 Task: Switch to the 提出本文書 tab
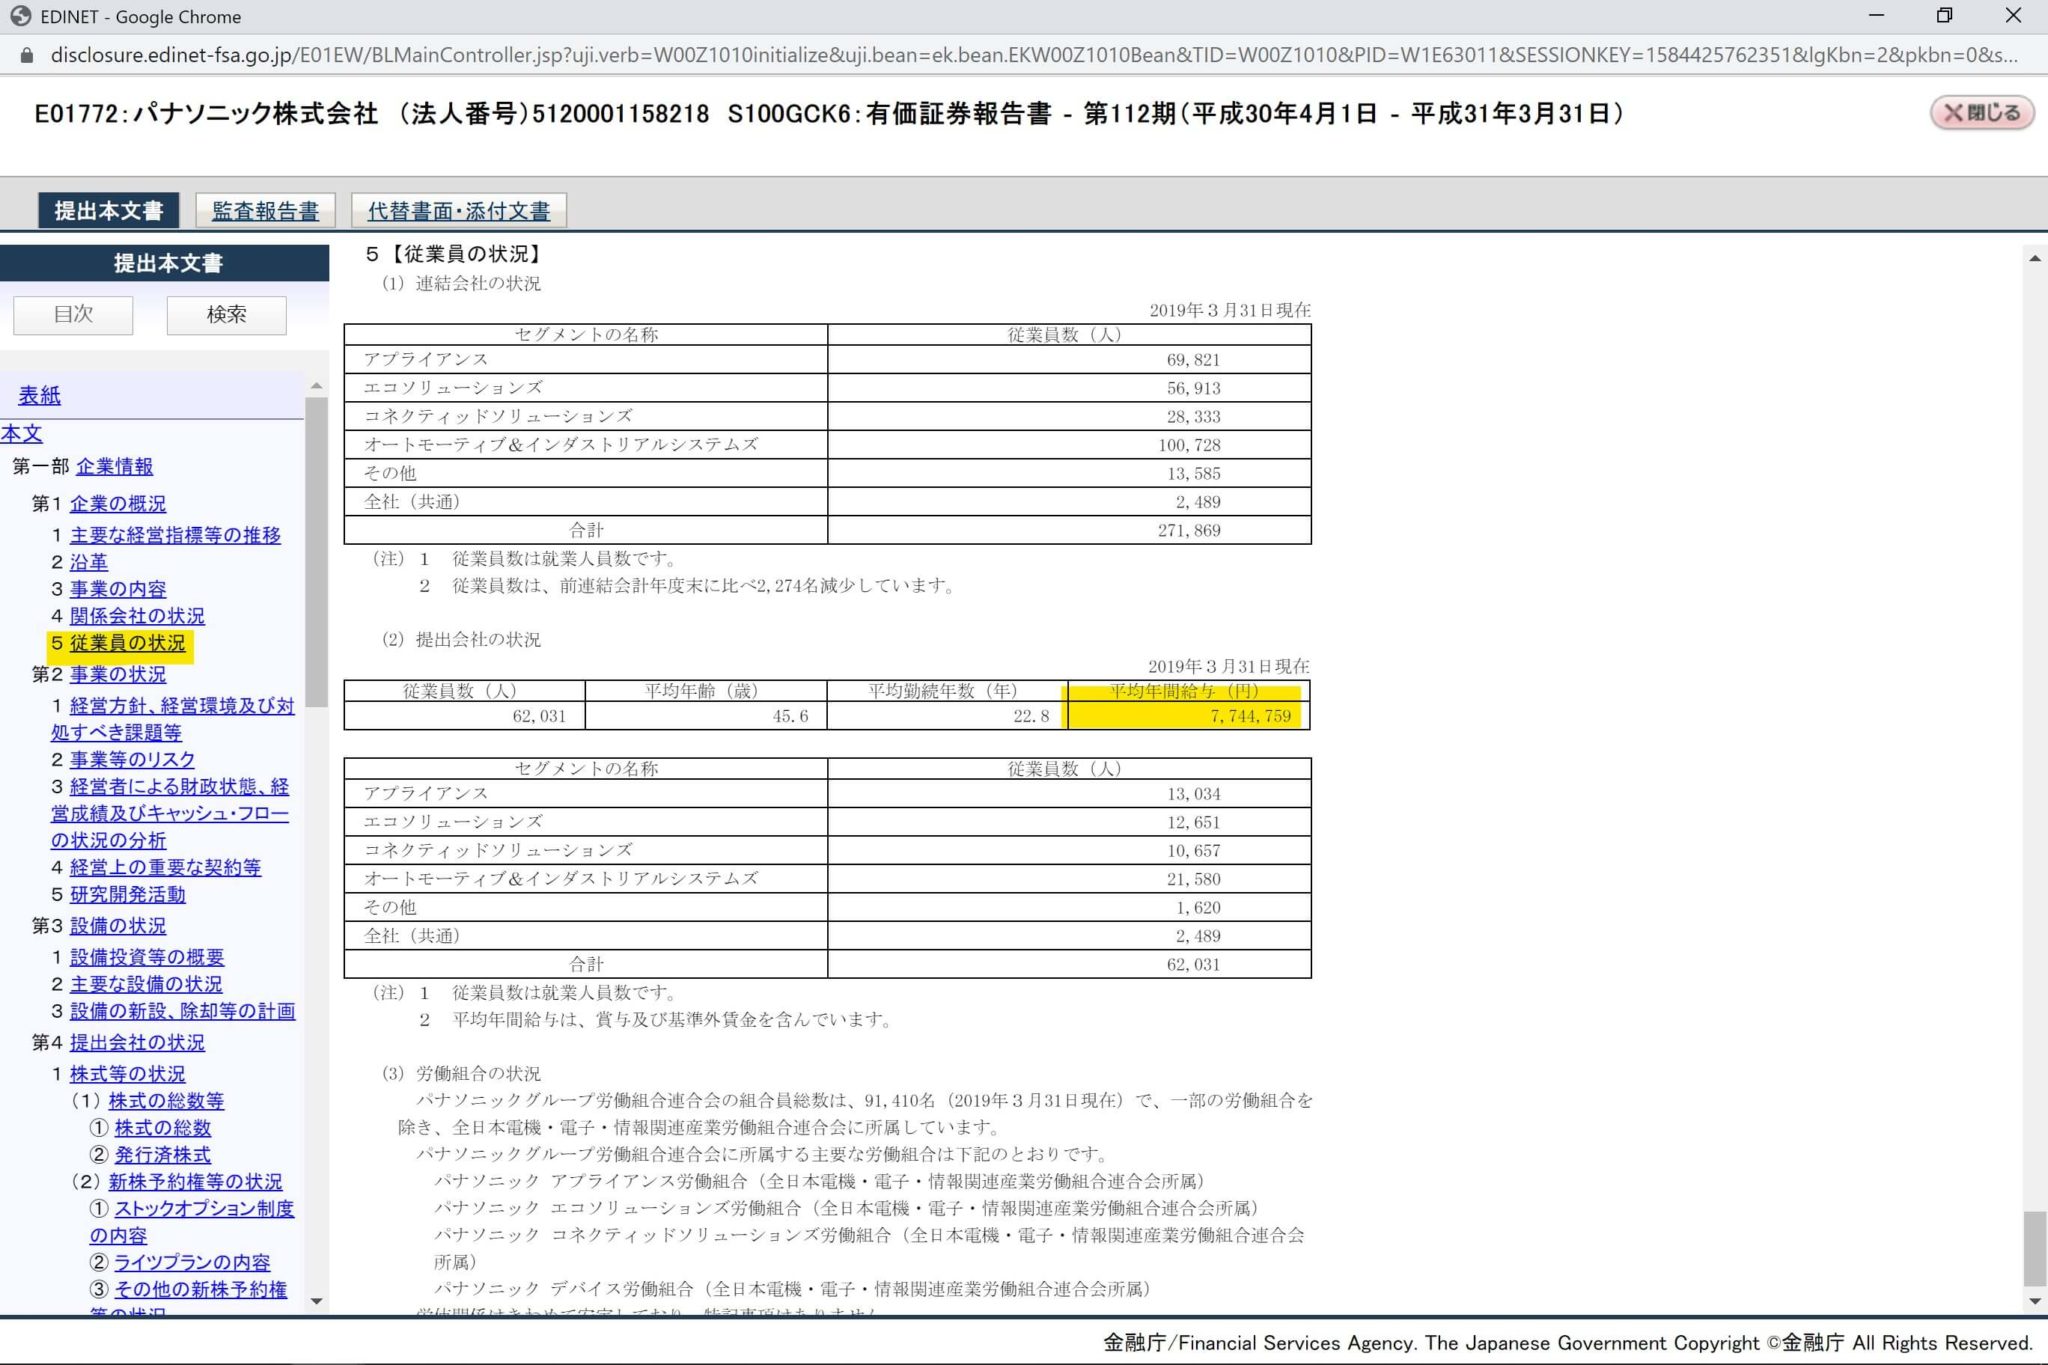(x=108, y=211)
